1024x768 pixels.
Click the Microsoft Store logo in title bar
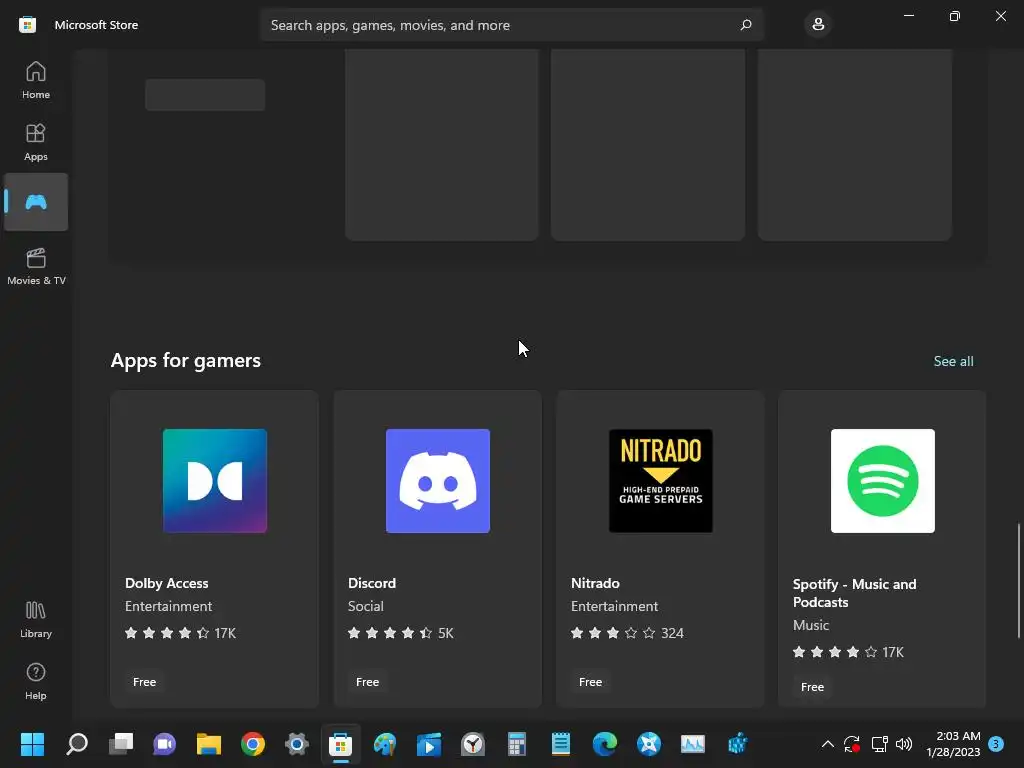pyautogui.click(x=27, y=25)
